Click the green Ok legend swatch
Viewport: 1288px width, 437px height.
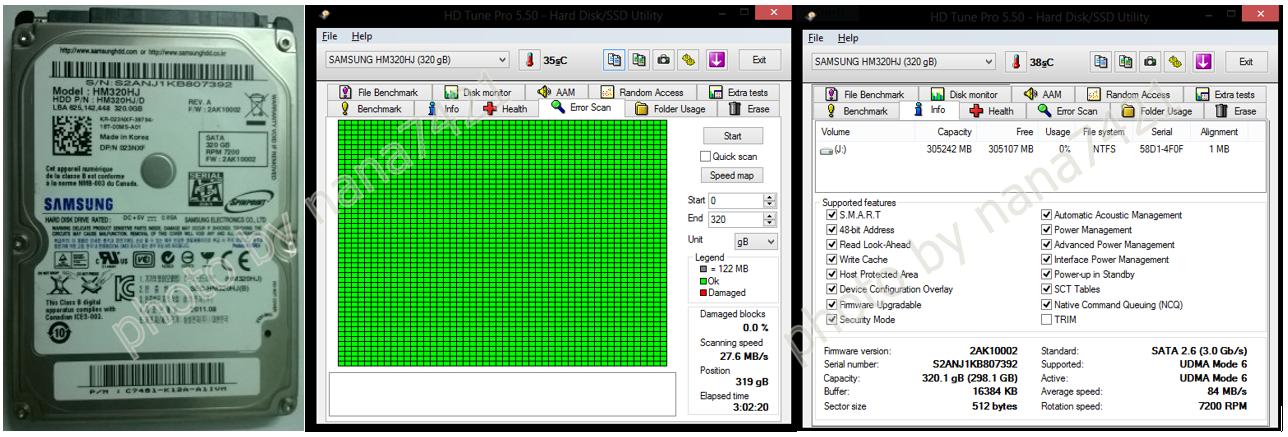coord(703,282)
